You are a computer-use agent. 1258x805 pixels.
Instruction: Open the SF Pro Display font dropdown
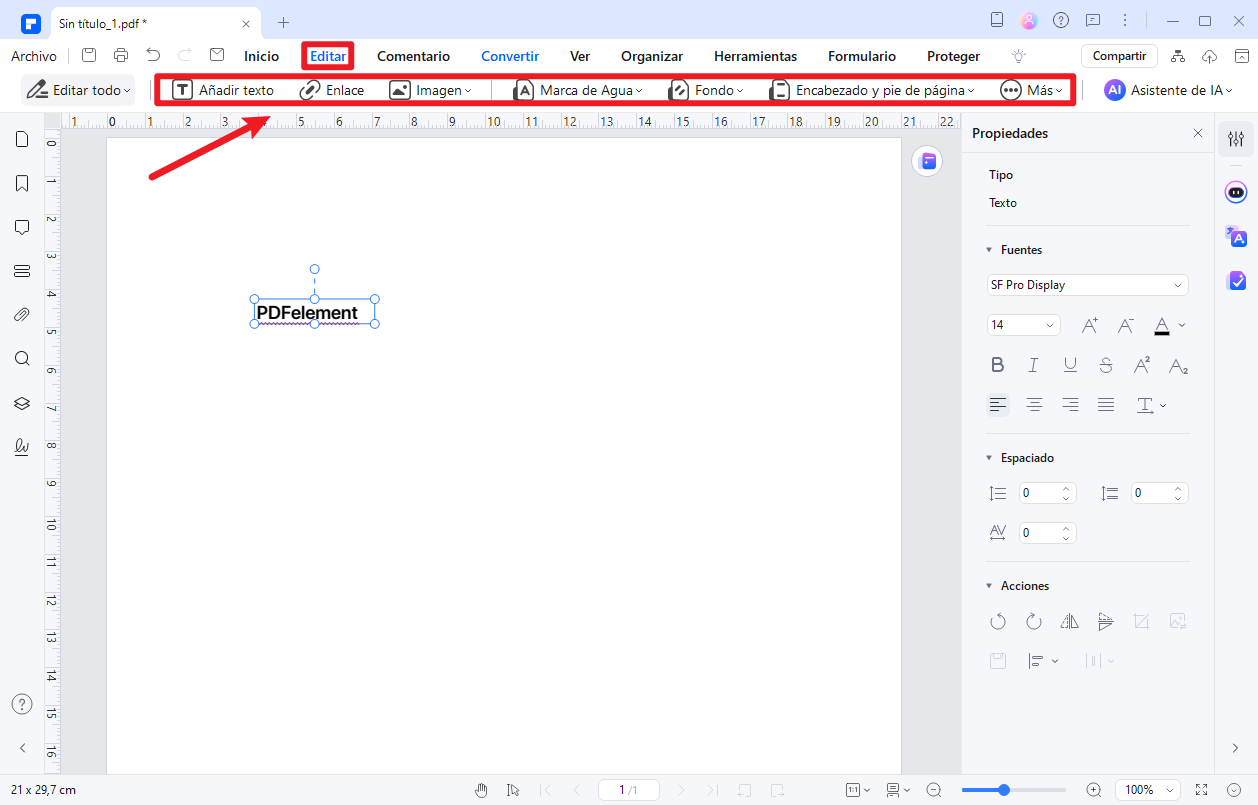[x=1088, y=285]
